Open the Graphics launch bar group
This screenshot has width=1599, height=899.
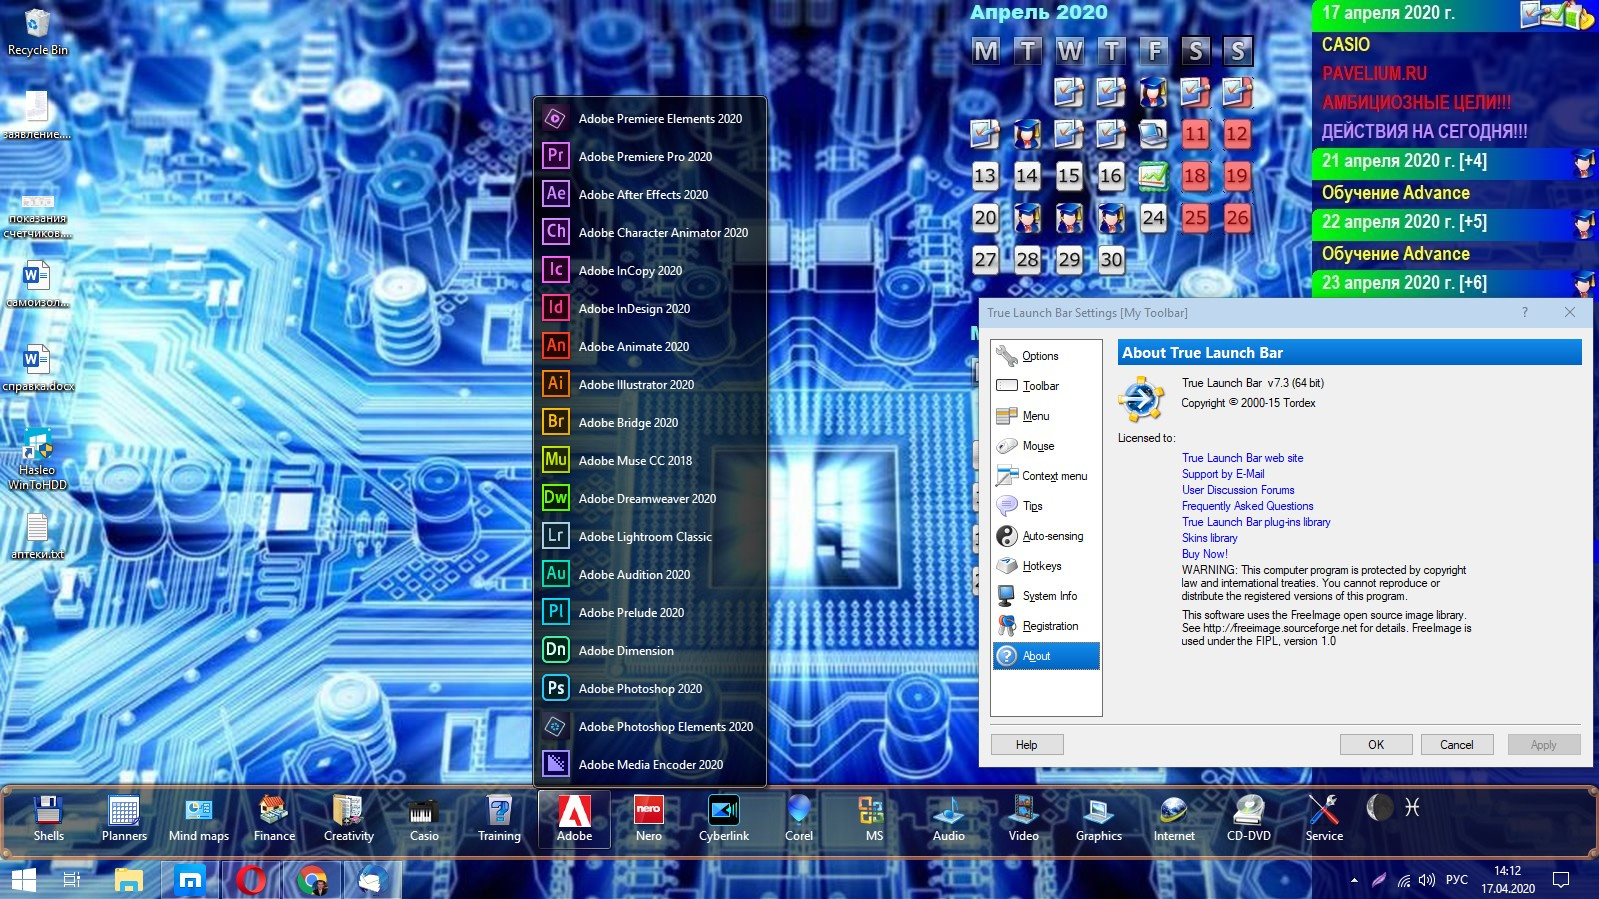click(1099, 819)
